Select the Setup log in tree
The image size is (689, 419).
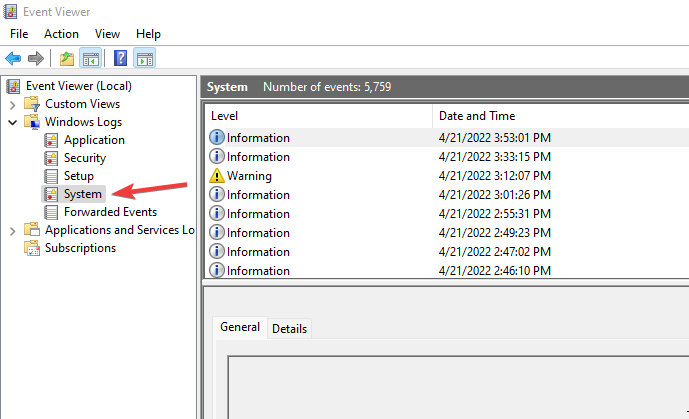click(x=78, y=176)
